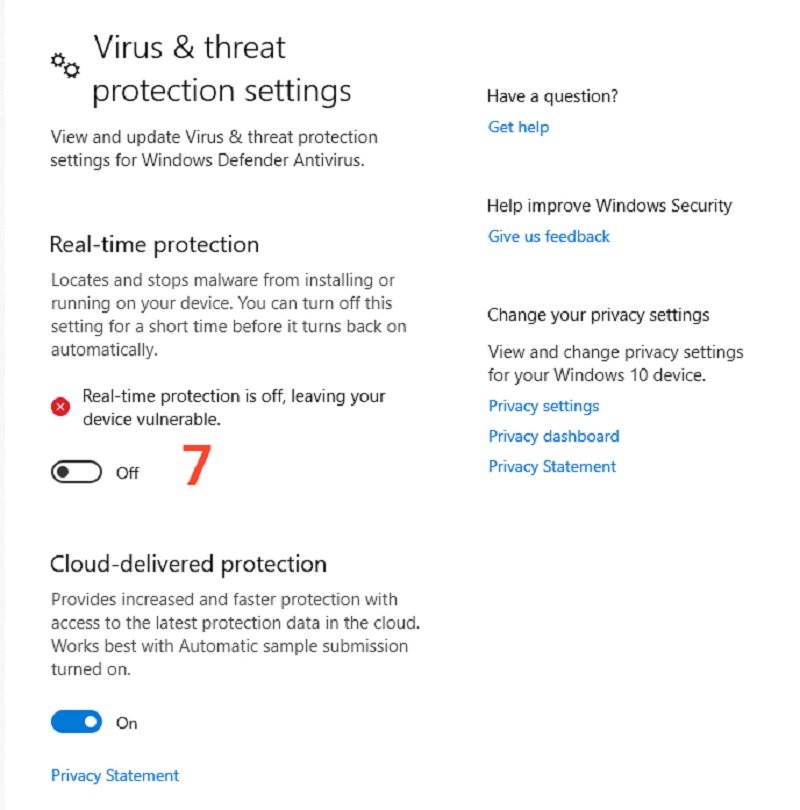The width and height of the screenshot is (800, 810).
Task: Click the Off label beside the toggle
Action: [x=127, y=473]
